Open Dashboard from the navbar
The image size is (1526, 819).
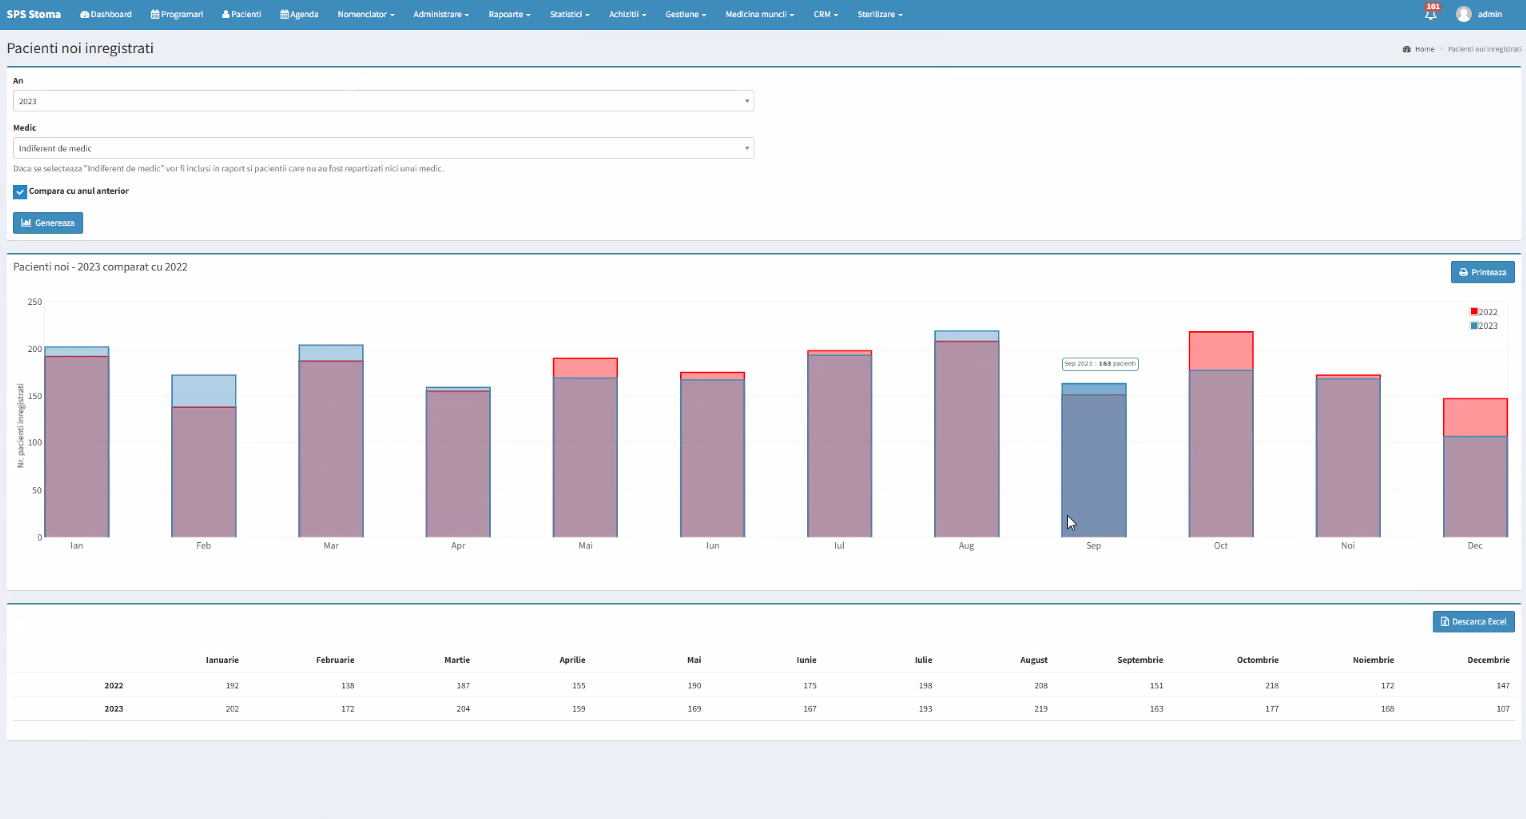[106, 14]
